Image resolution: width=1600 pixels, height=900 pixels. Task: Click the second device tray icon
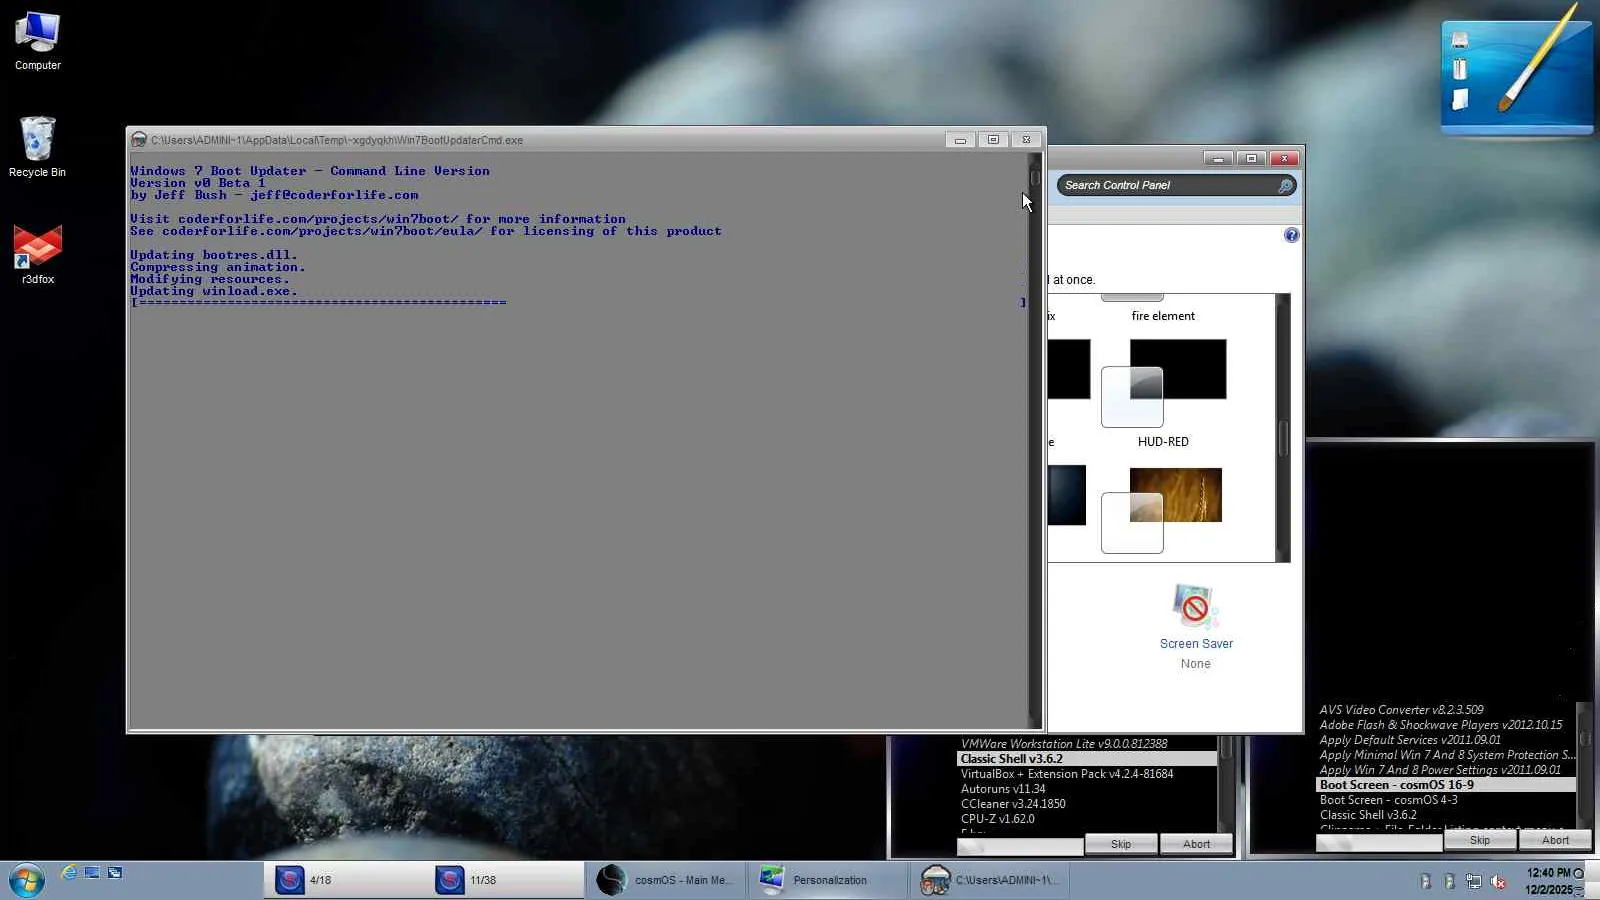pos(1450,881)
